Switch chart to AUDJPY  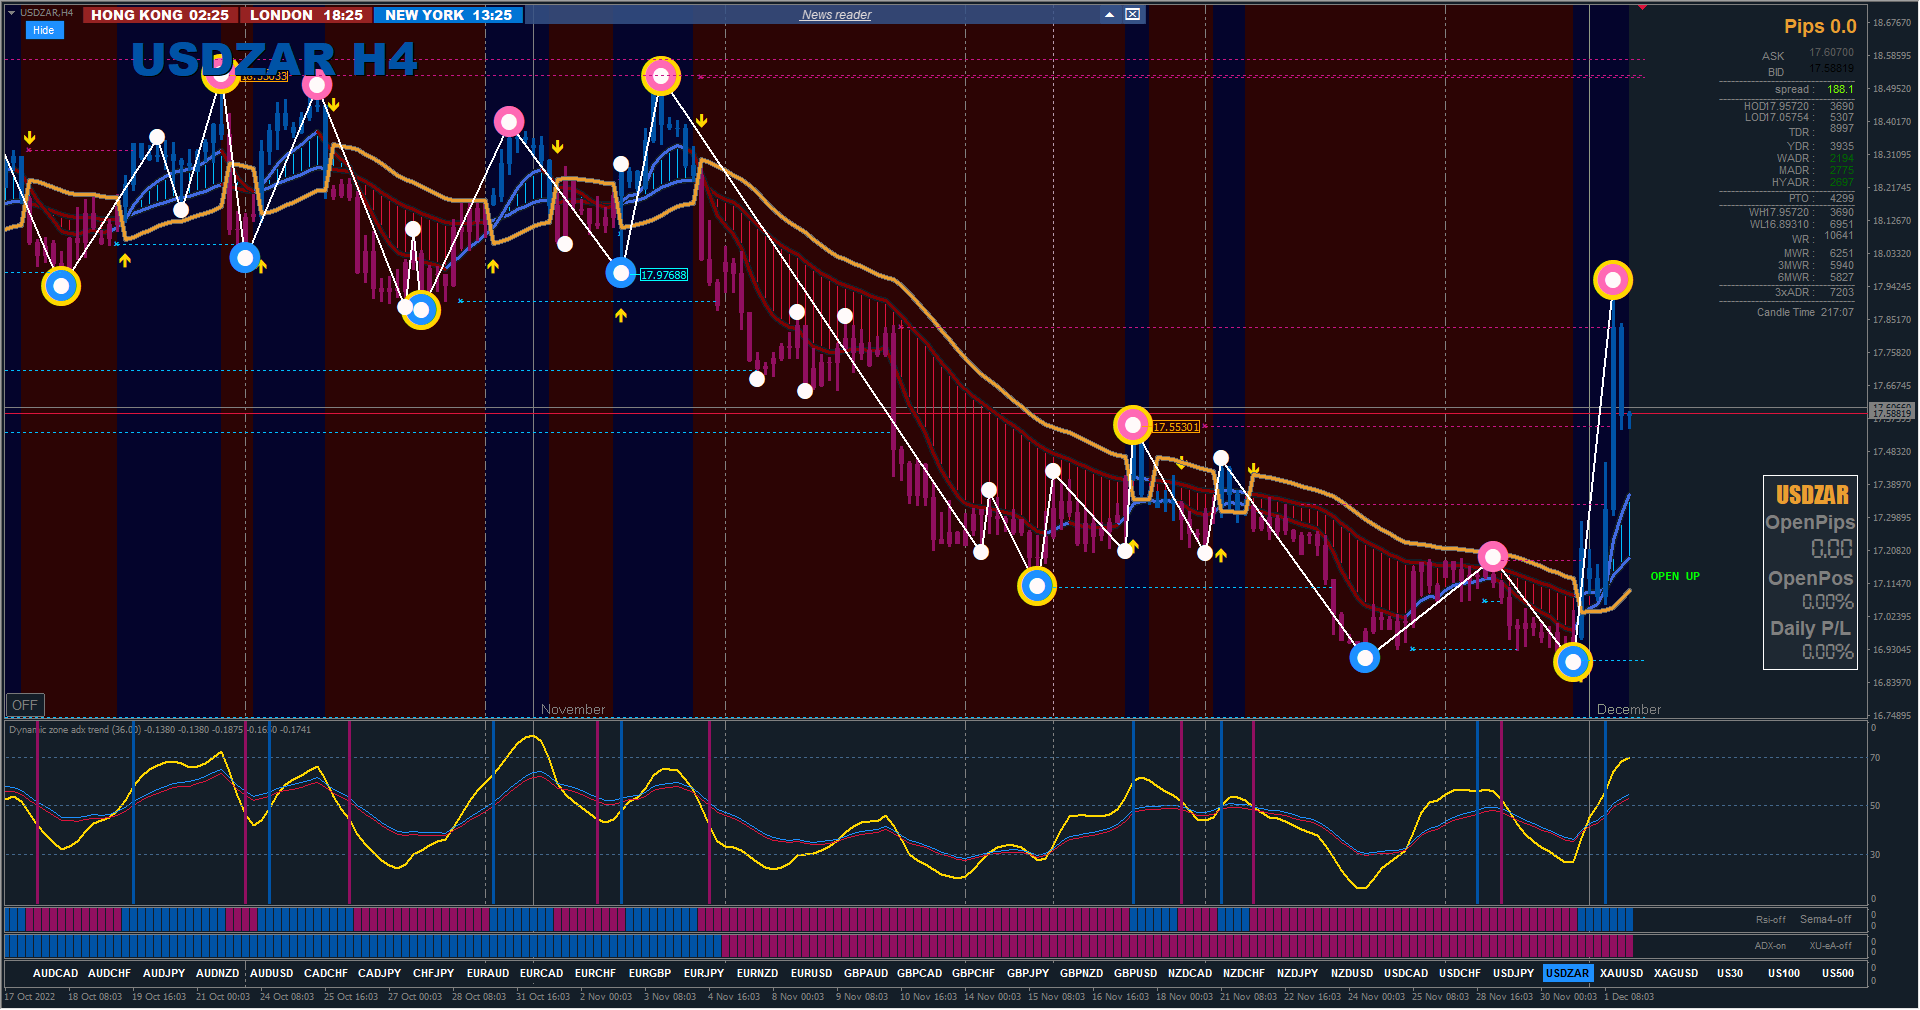(x=163, y=973)
